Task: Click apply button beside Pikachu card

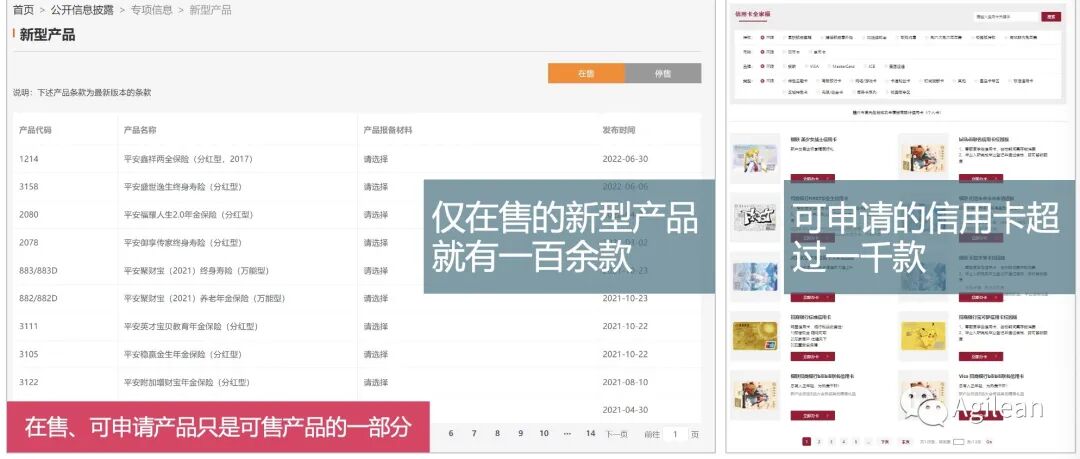Action: (981, 356)
